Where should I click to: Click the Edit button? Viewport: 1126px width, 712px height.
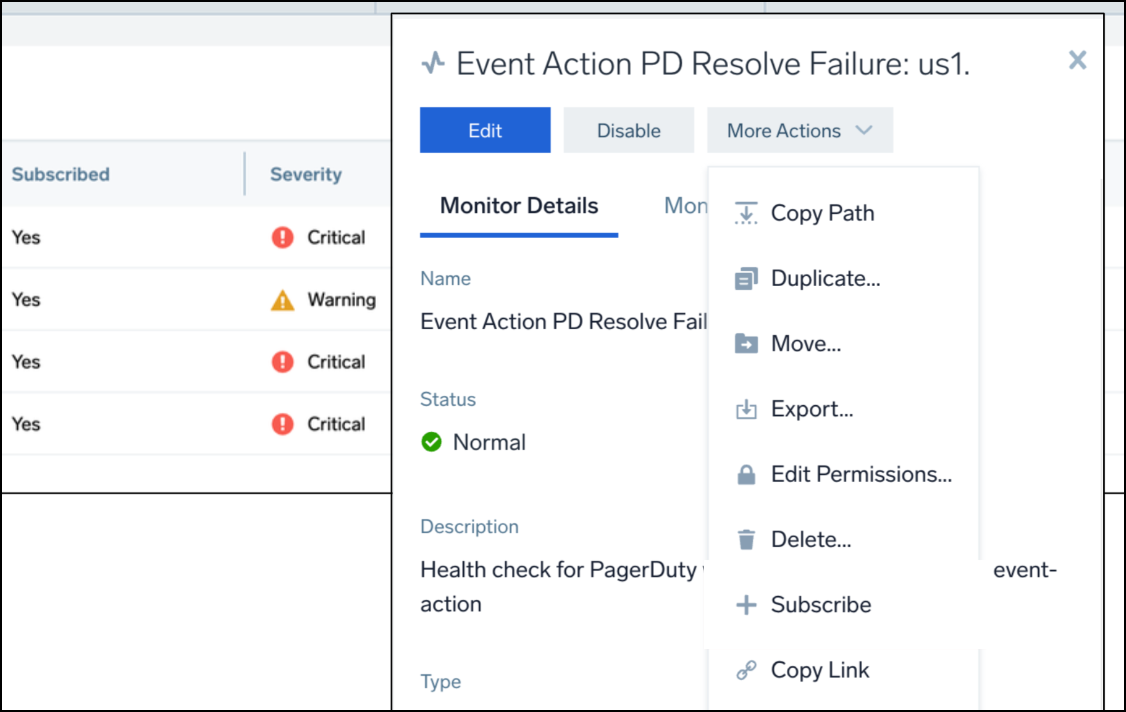click(x=484, y=130)
